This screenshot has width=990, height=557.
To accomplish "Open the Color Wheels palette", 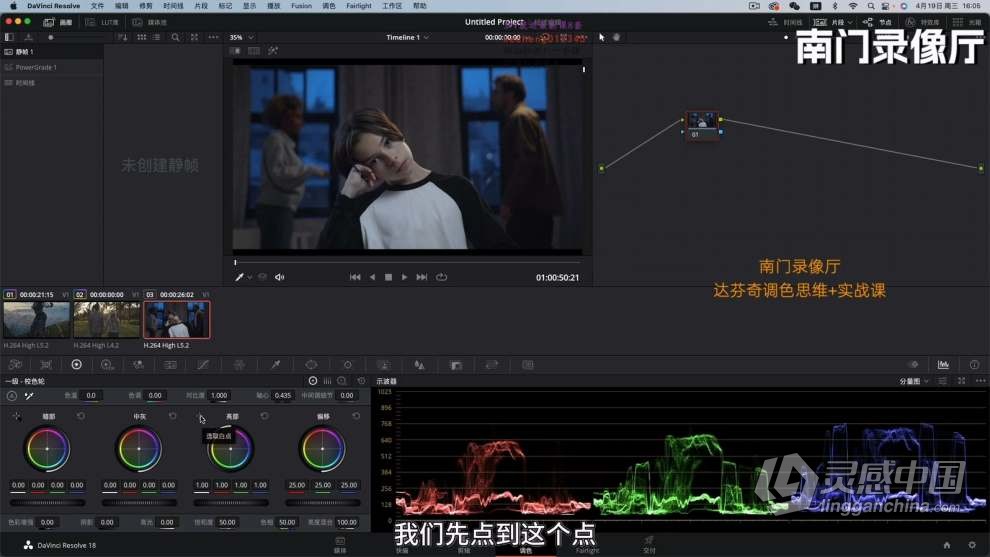I will click(x=76, y=364).
